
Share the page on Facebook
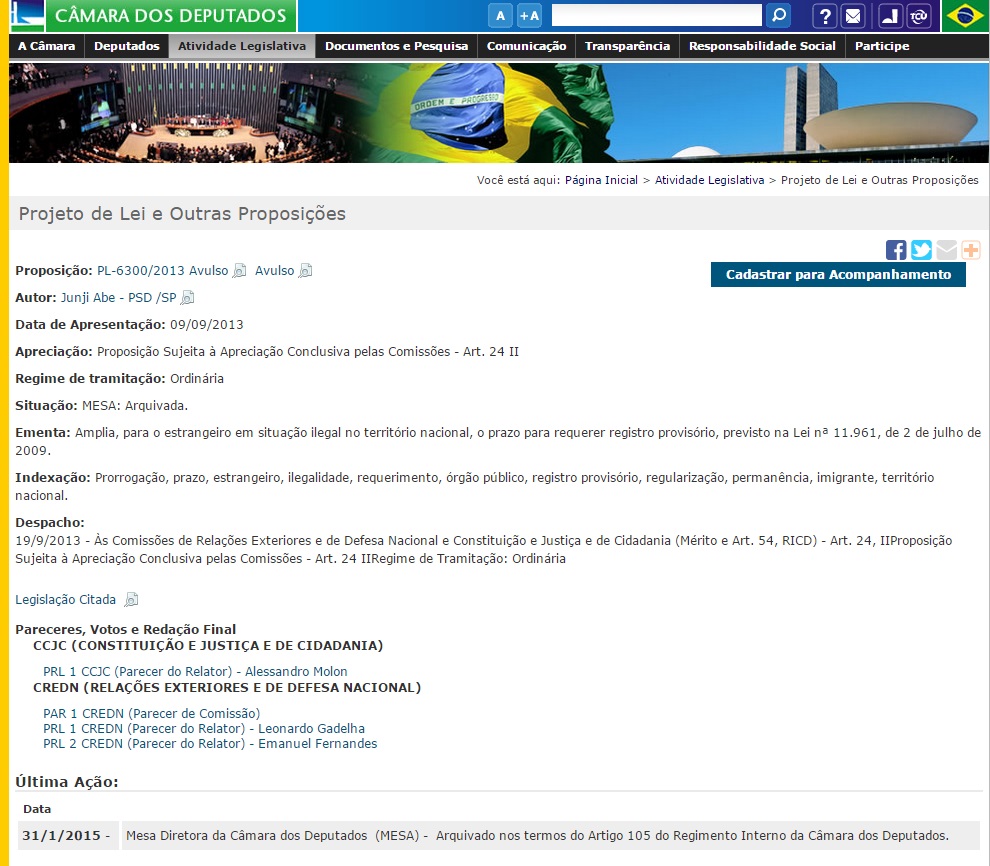click(x=895, y=250)
